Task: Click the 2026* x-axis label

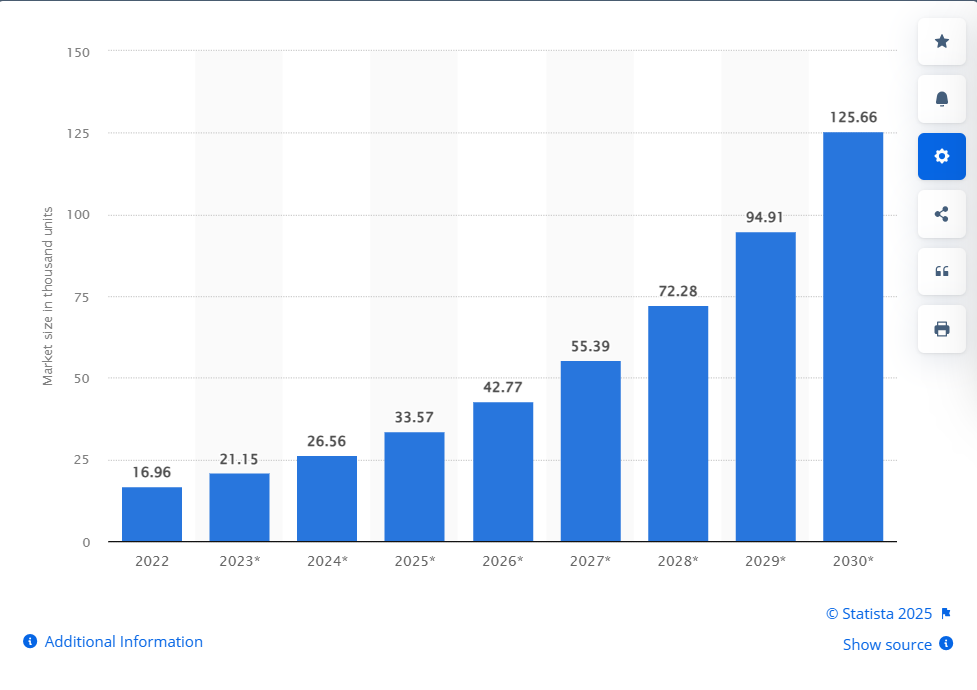Action: pos(503,561)
